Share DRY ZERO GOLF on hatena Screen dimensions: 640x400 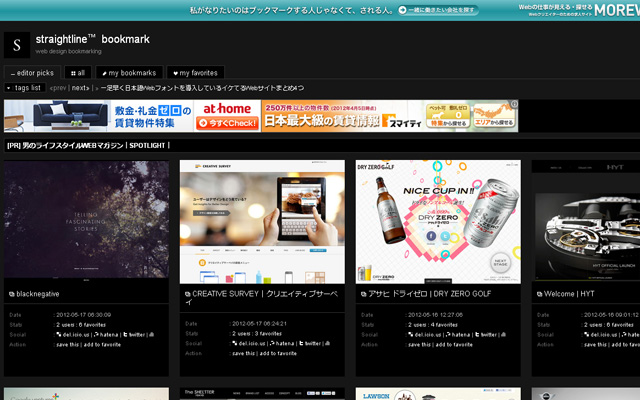458,335
